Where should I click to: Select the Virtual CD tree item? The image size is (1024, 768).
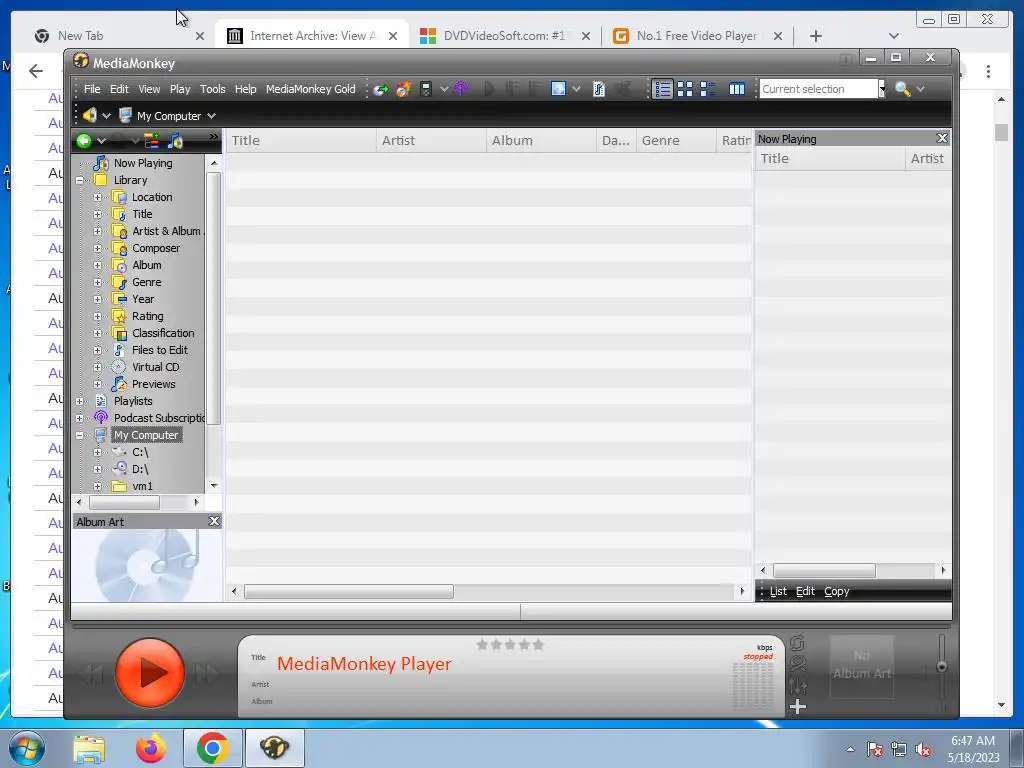tap(155, 367)
